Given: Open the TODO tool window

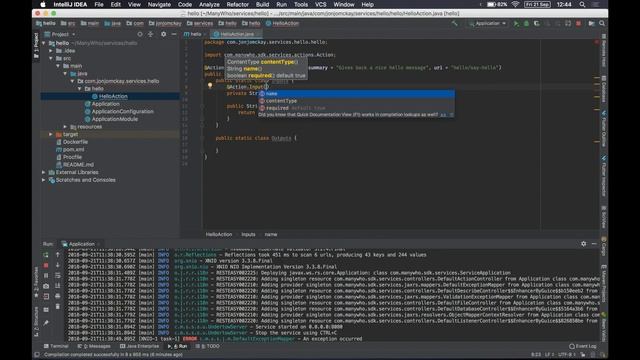Looking at the screenshot, I should (207, 346).
